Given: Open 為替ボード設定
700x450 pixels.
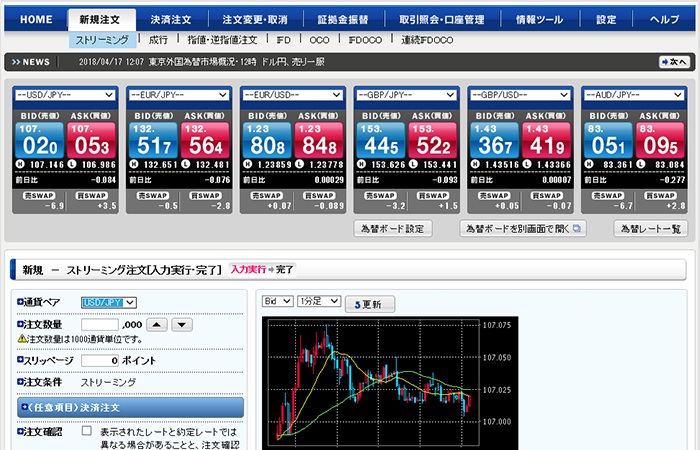Looking at the screenshot, I should [393, 229].
